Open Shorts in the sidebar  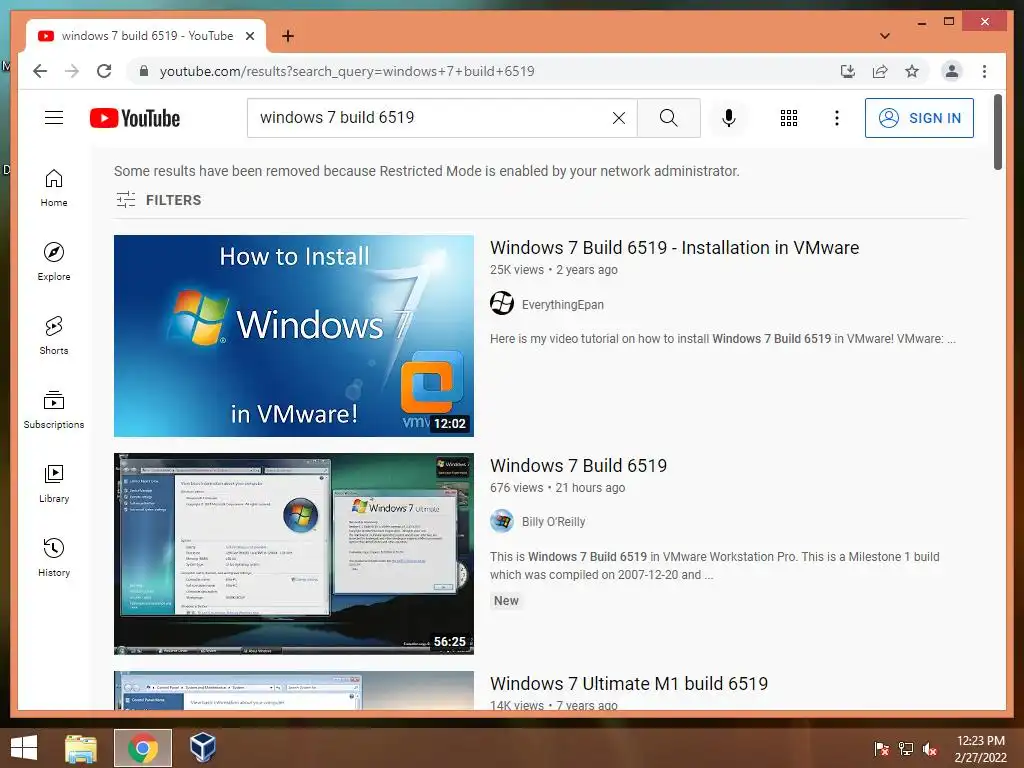(54, 336)
